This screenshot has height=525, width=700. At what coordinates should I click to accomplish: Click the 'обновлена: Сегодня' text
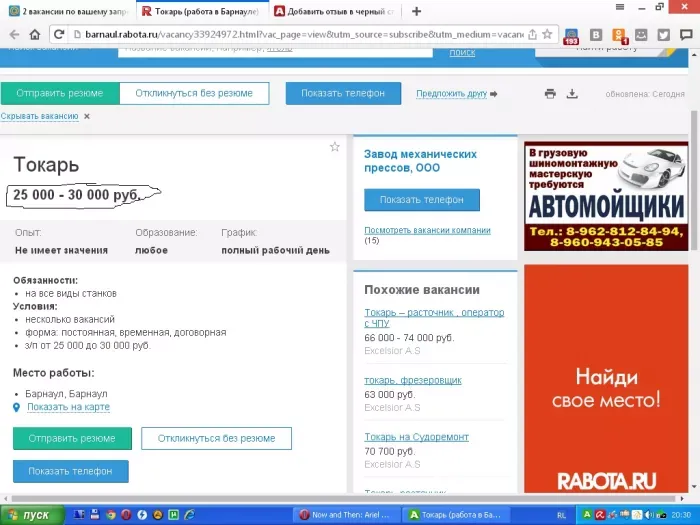645,94
